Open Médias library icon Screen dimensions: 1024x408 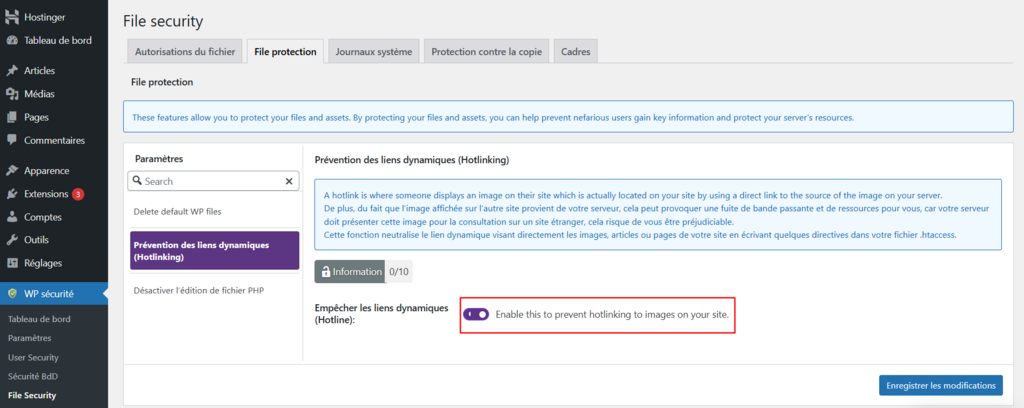tap(12, 94)
